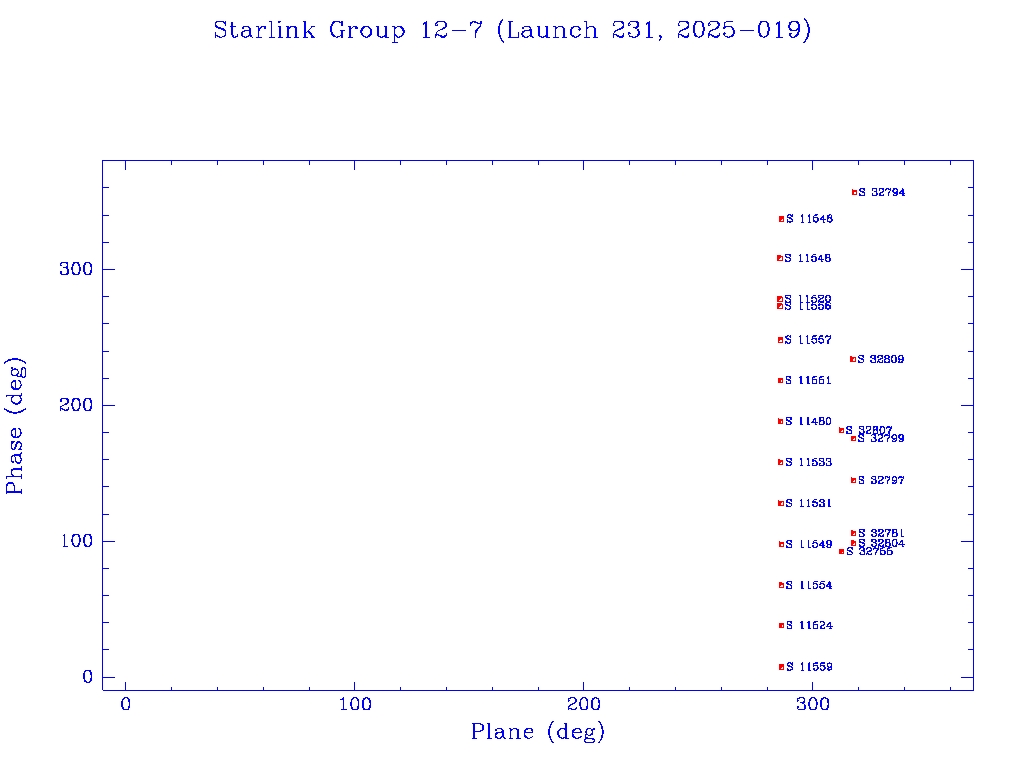Click the 200 tick label on Phase axis

coord(76,405)
